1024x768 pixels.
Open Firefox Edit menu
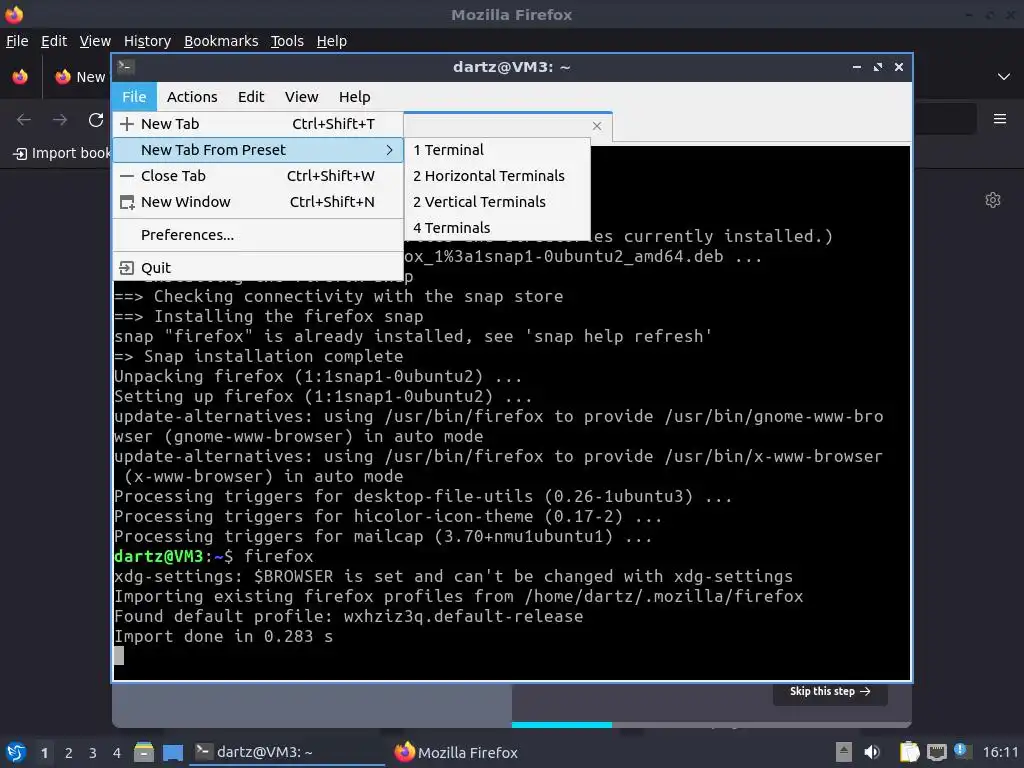(x=54, y=41)
